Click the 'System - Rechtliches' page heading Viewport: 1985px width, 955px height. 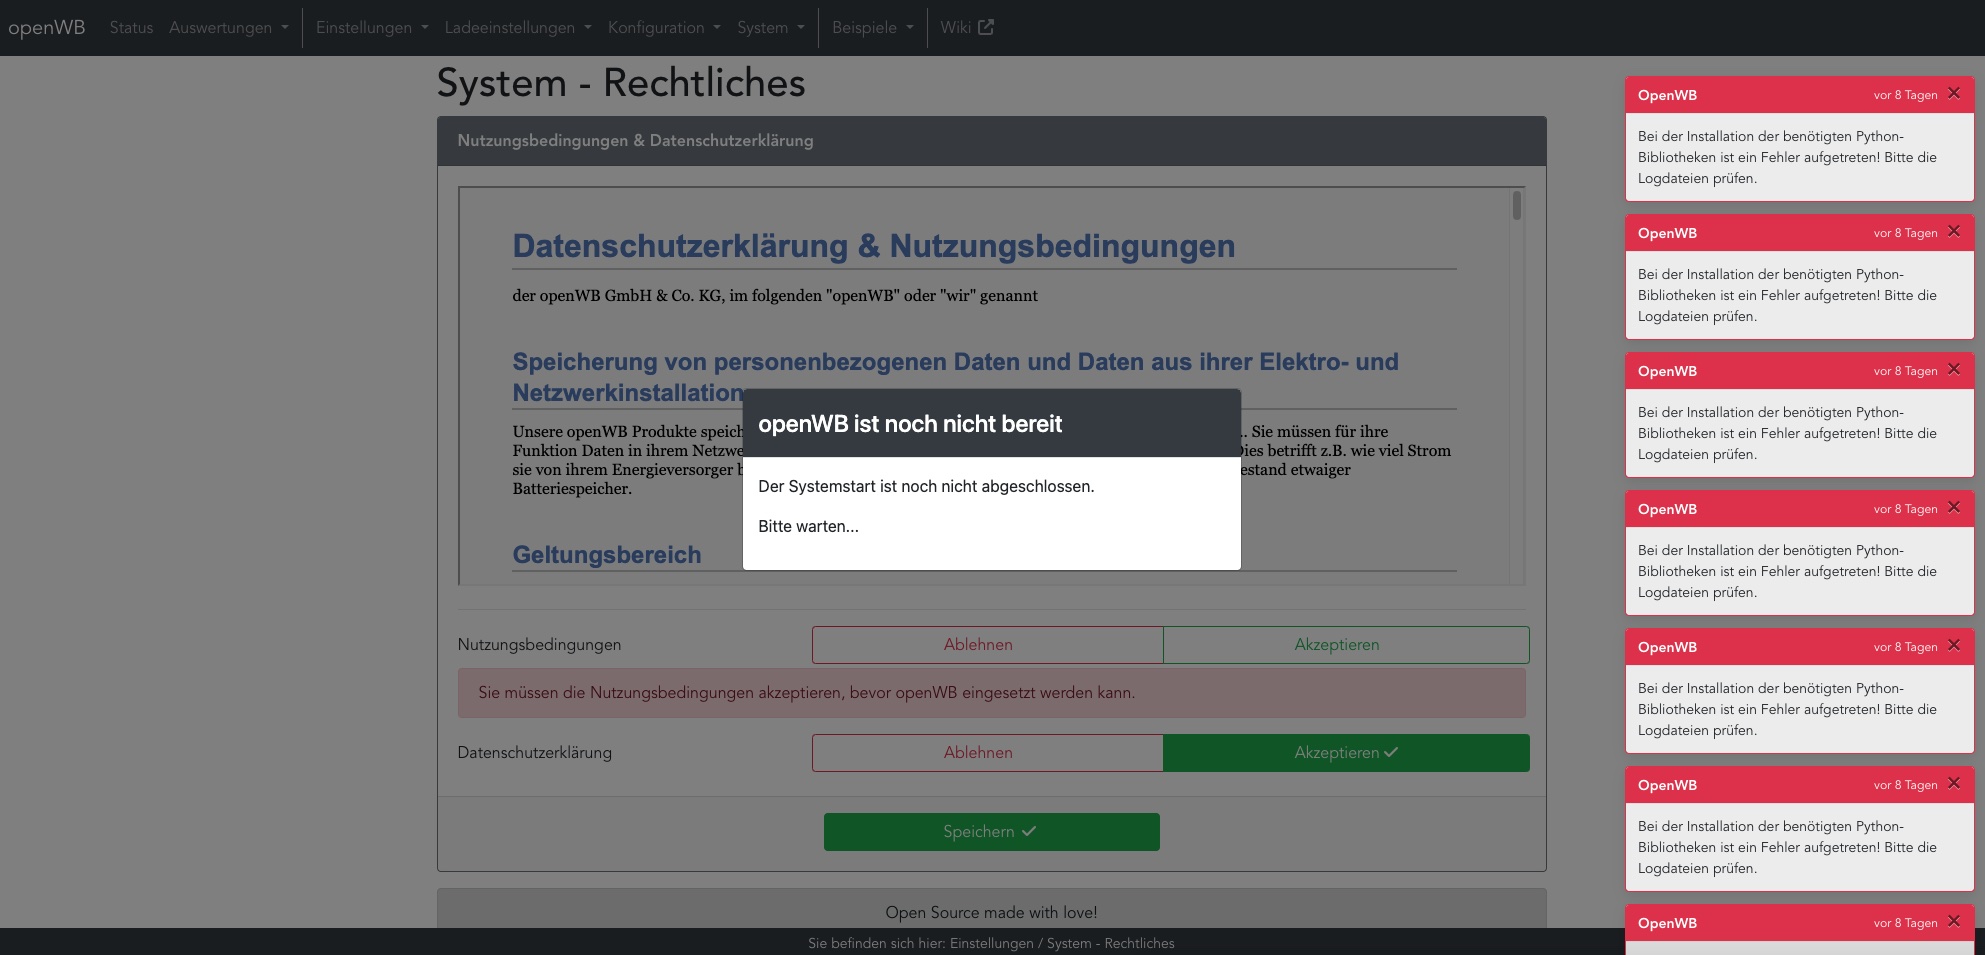point(621,83)
